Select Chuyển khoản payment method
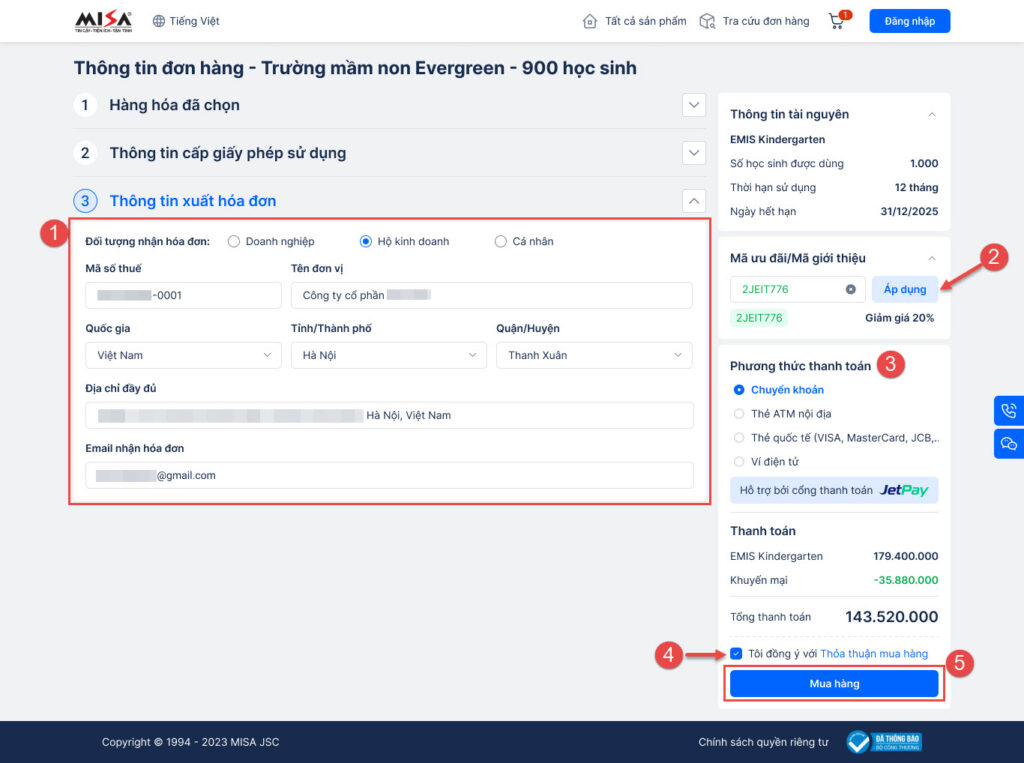This screenshot has height=763, width=1024. 739,390
